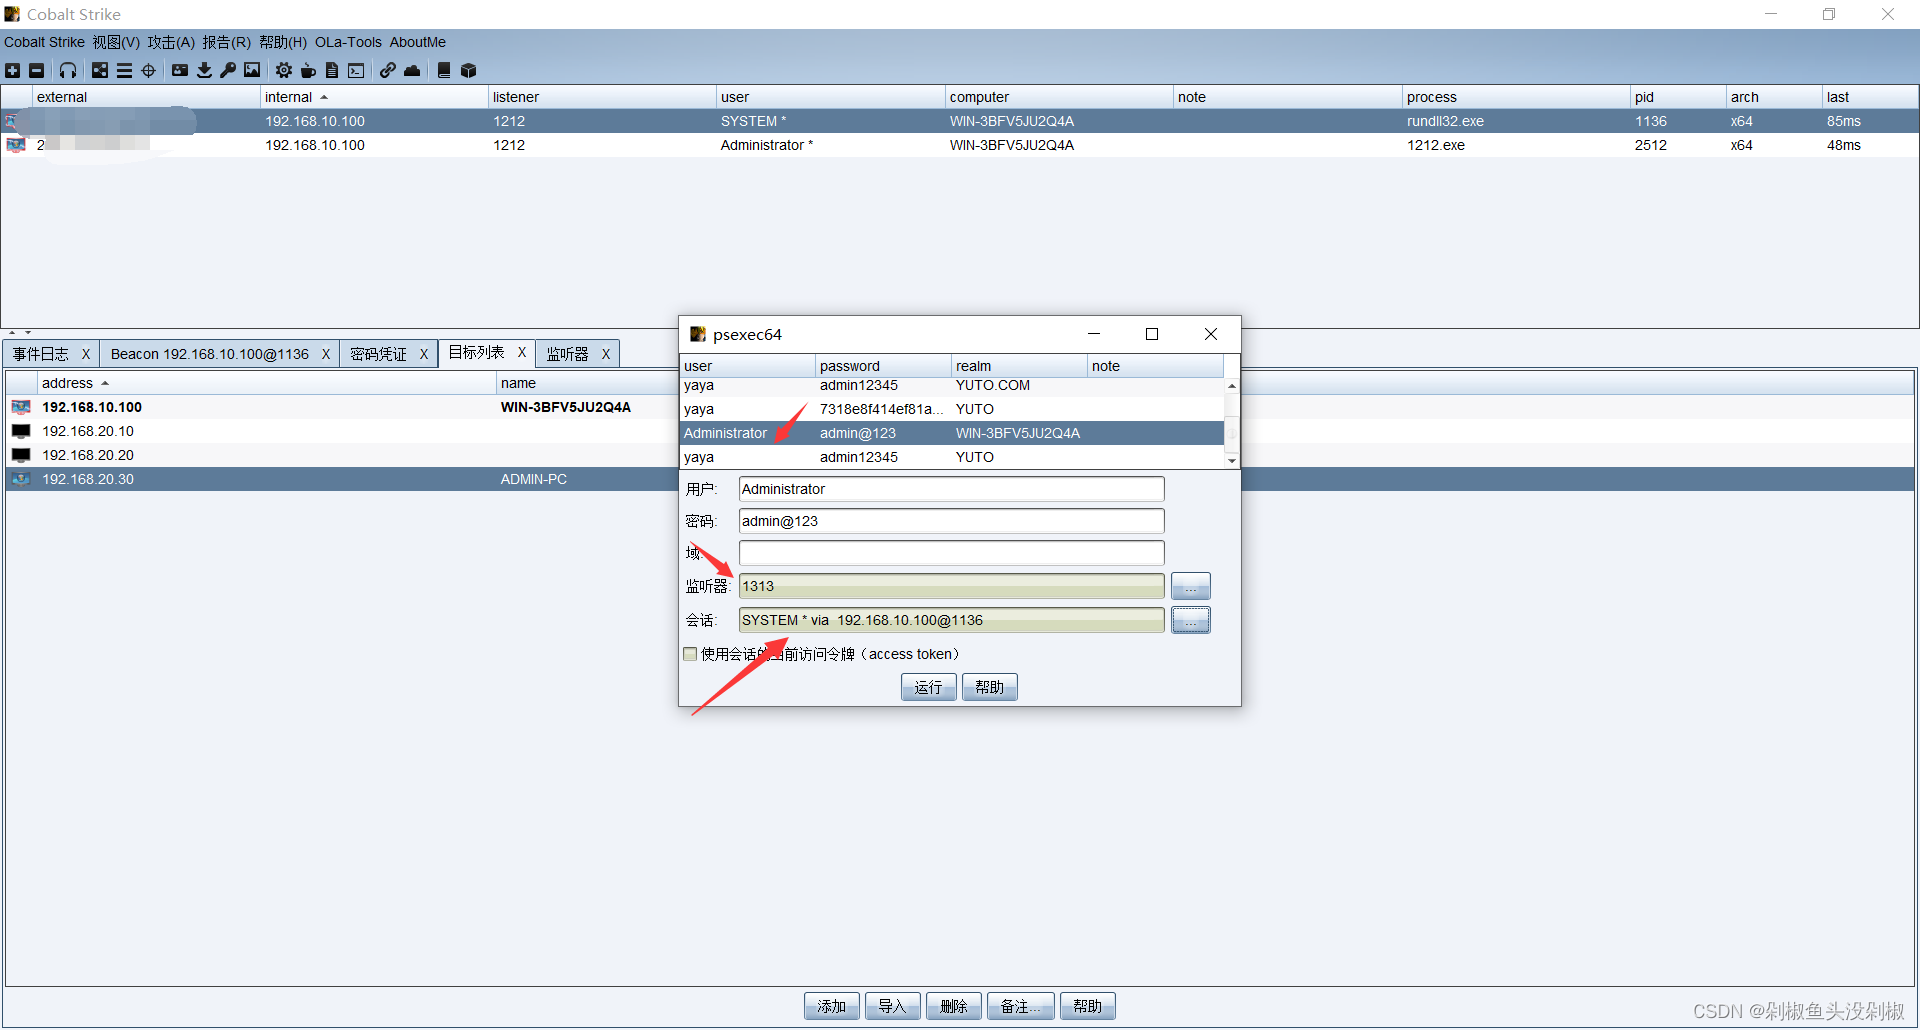Click the coffee cup Java applet icon
This screenshot has width=1920, height=1030.
tap(308, 70)
